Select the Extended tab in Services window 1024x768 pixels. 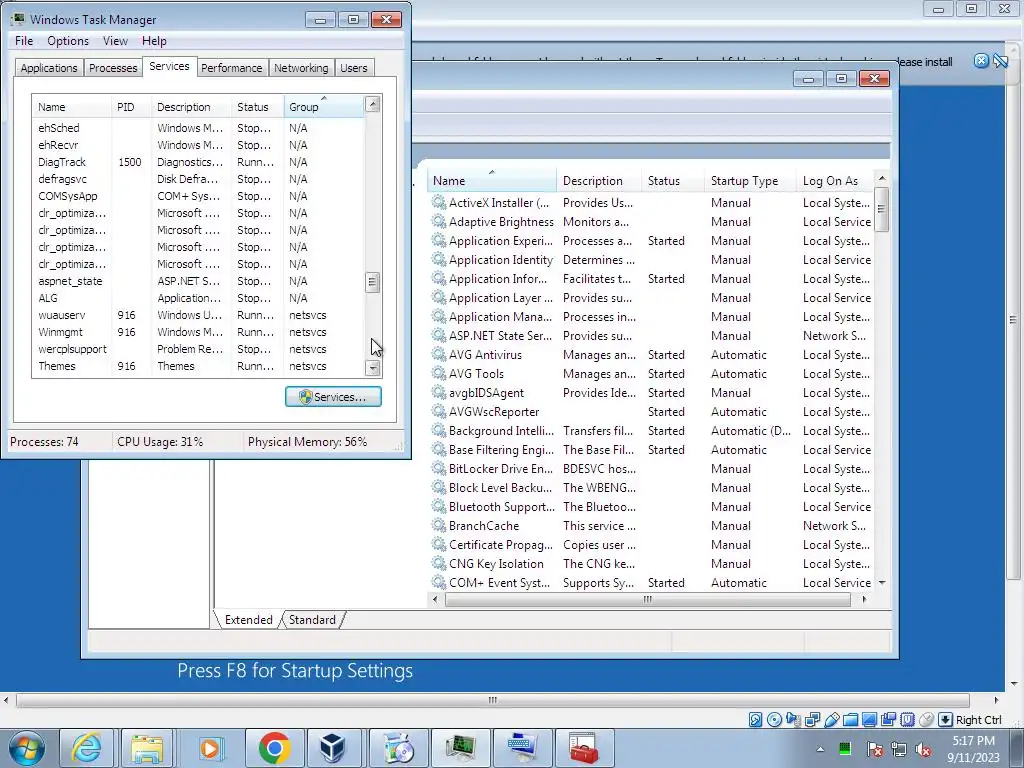(248, 620)
